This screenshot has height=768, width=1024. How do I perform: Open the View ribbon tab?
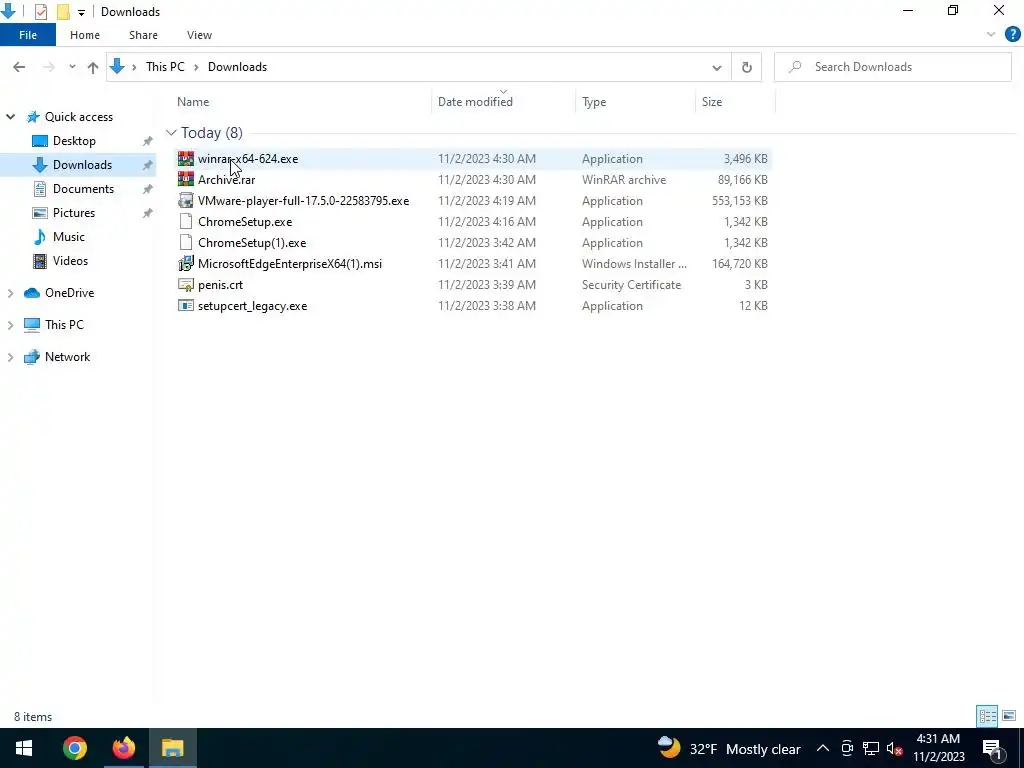click(x=199, y=35)
